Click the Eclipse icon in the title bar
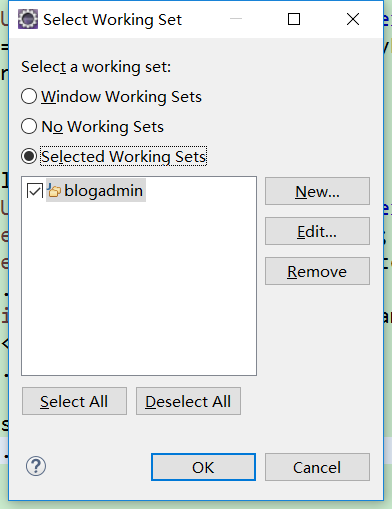 pos(28,19)
